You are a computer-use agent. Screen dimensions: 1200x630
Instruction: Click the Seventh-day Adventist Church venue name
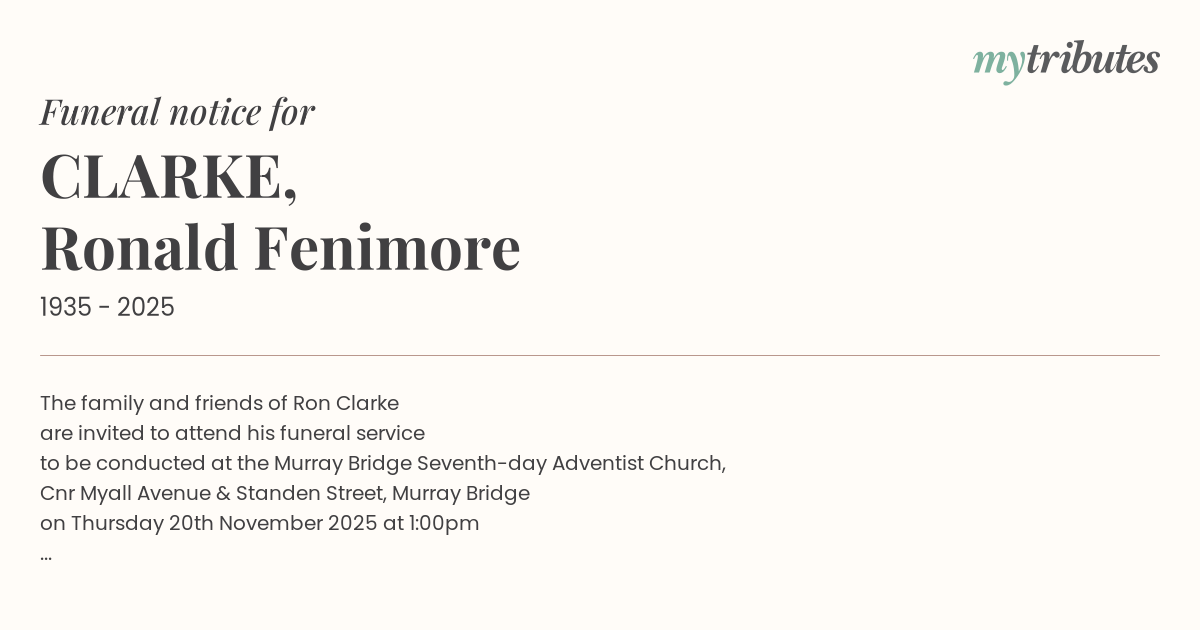(570, 464)
